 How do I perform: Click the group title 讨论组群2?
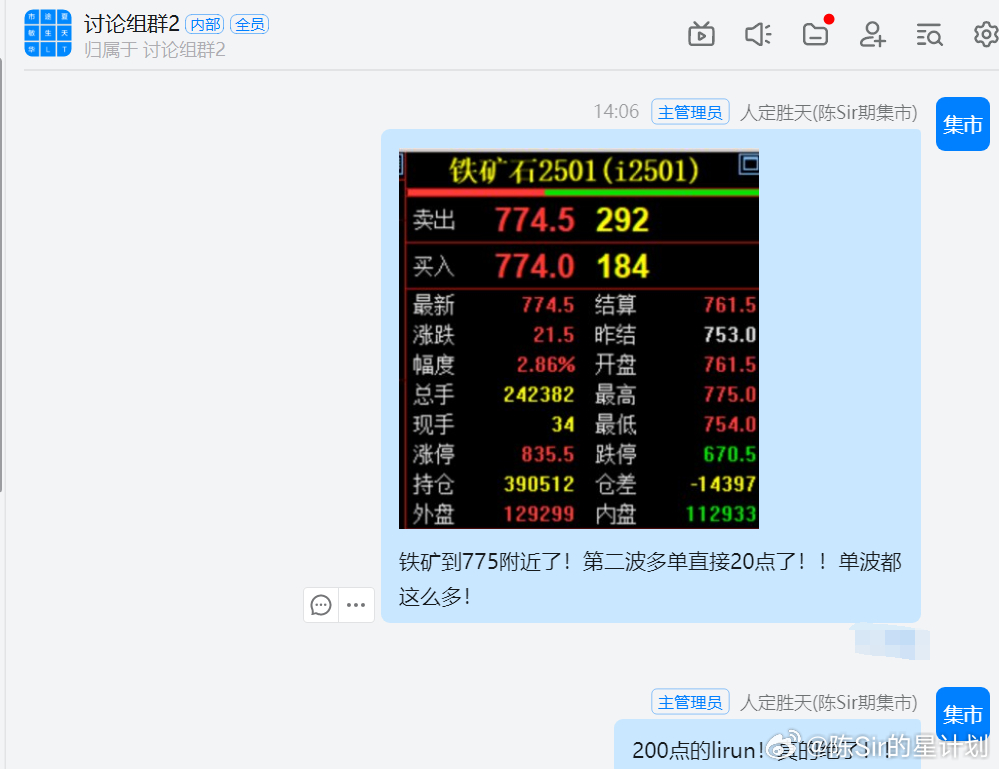coord(131,22)
